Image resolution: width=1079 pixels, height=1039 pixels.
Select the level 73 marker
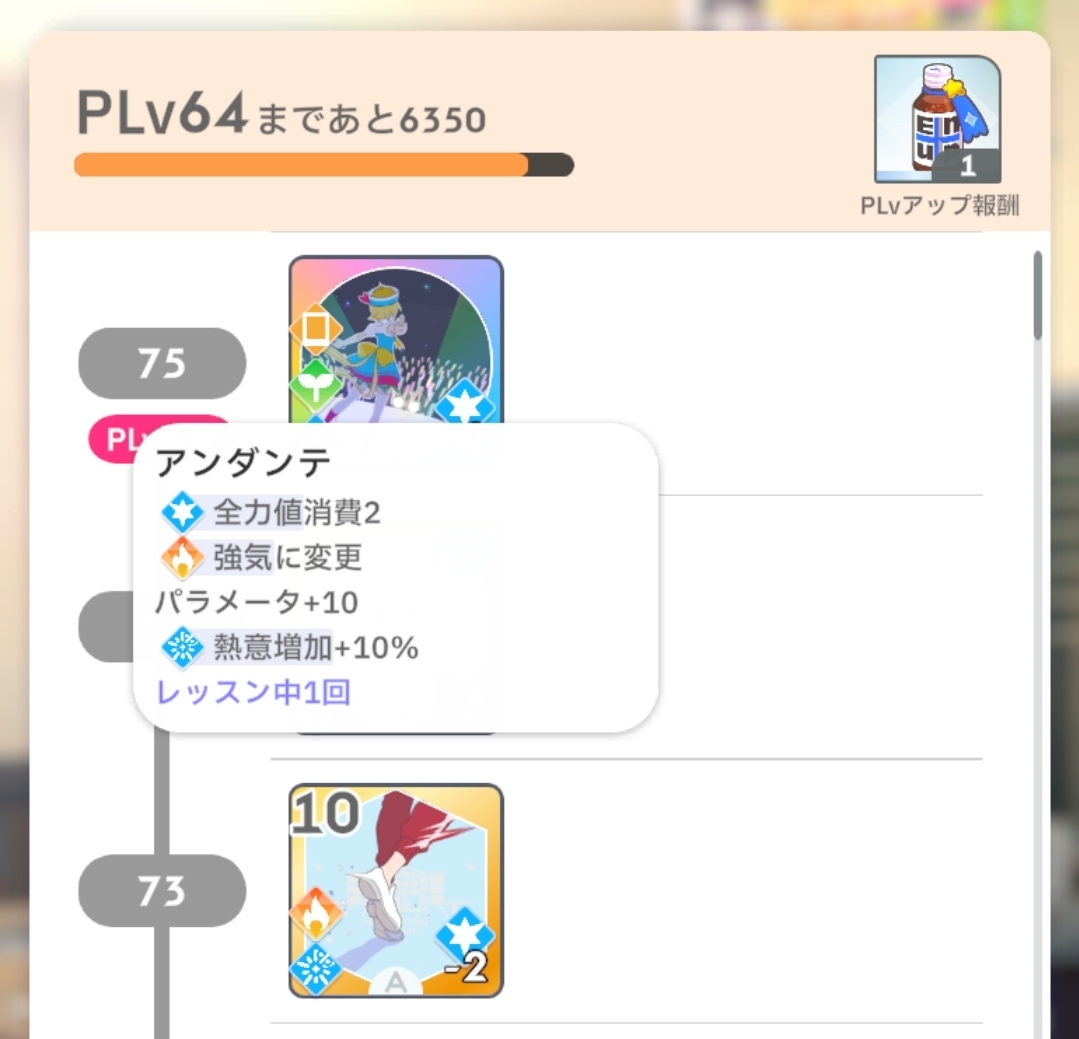pyautogui.click(x=162, y=890)
